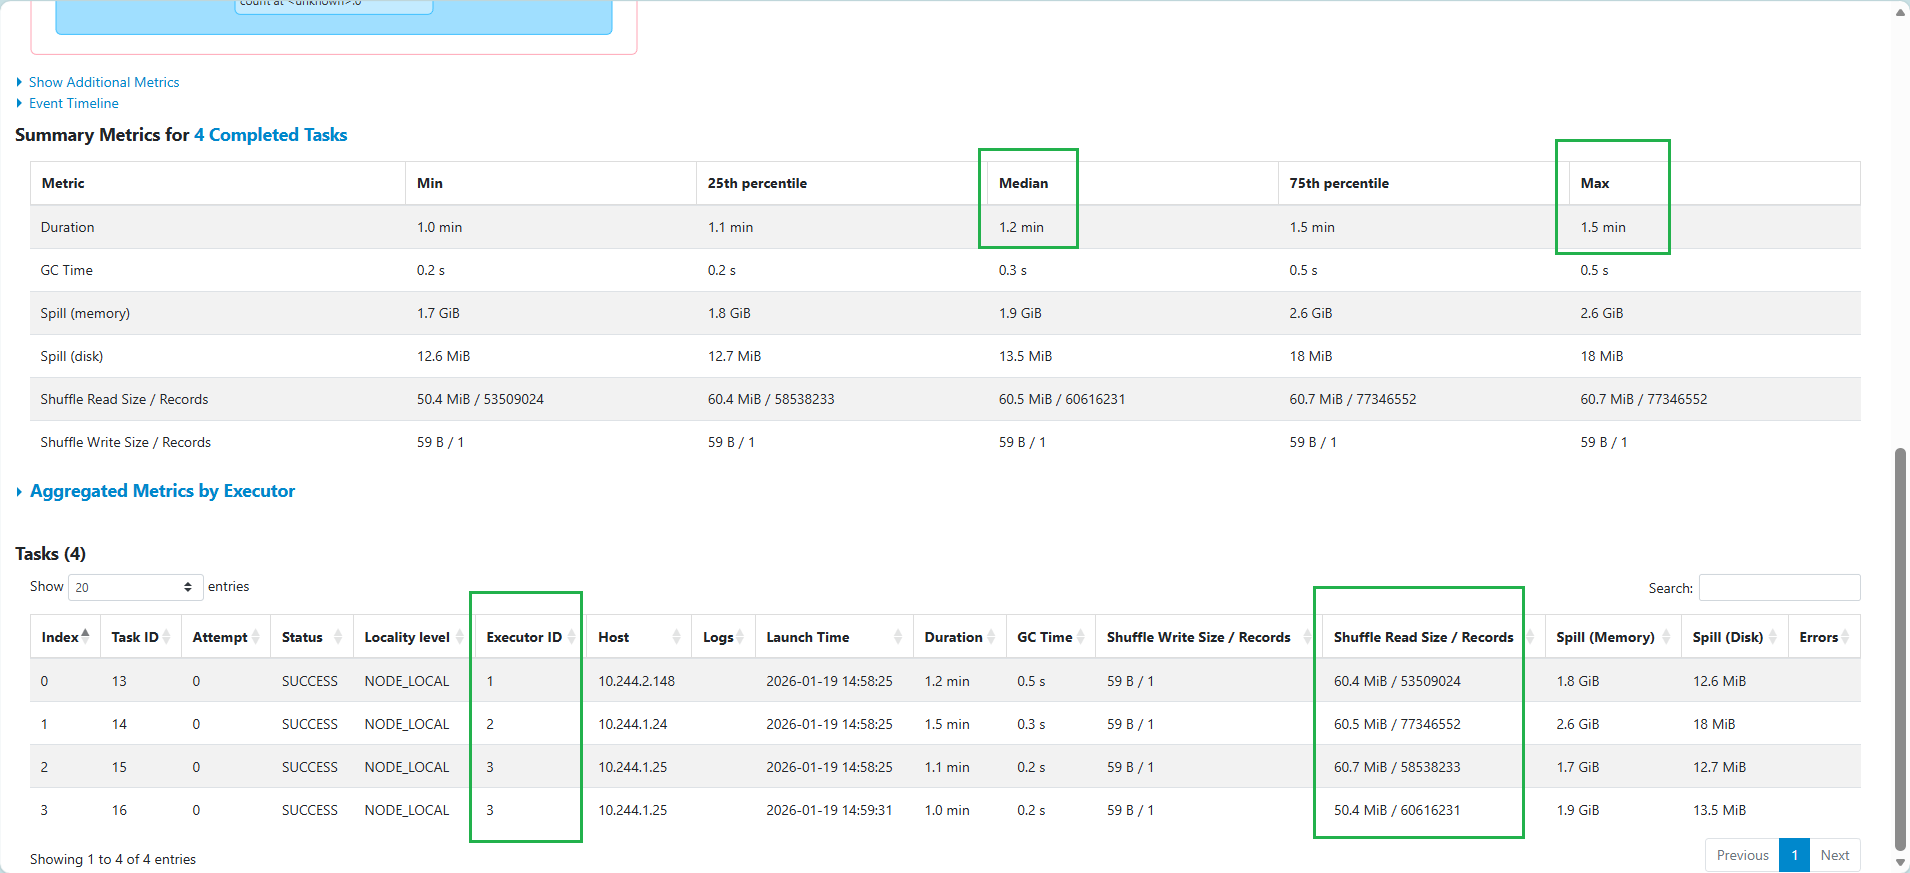Sort by GC Time column icon
Viewport: 1910px width, 873px height.
pyautogui.click(x=1081, y=637)
